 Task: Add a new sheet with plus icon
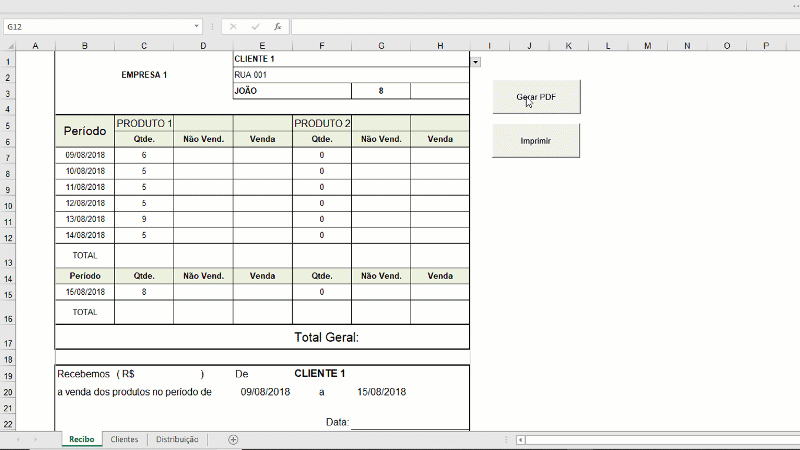click(x=233, y=439)
